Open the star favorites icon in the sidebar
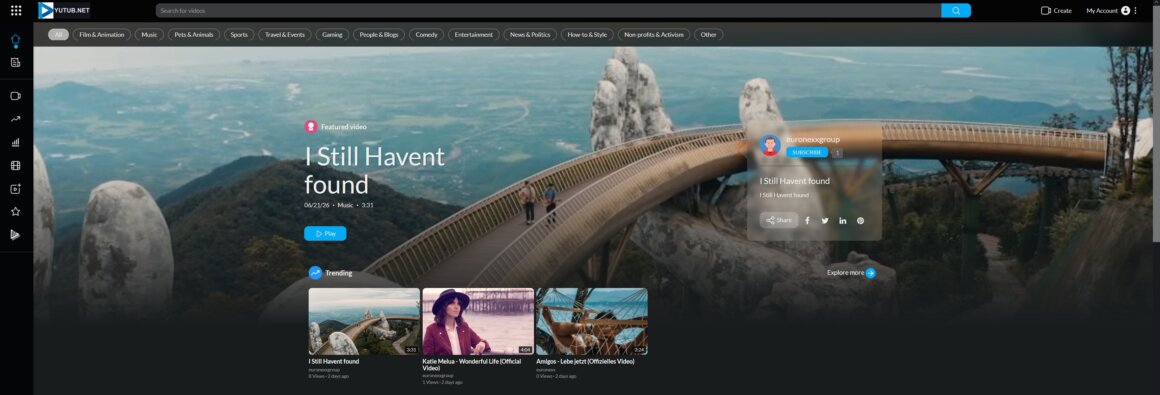The width and height of the screenshot is (1160, 395). click(x=16, y=212)
